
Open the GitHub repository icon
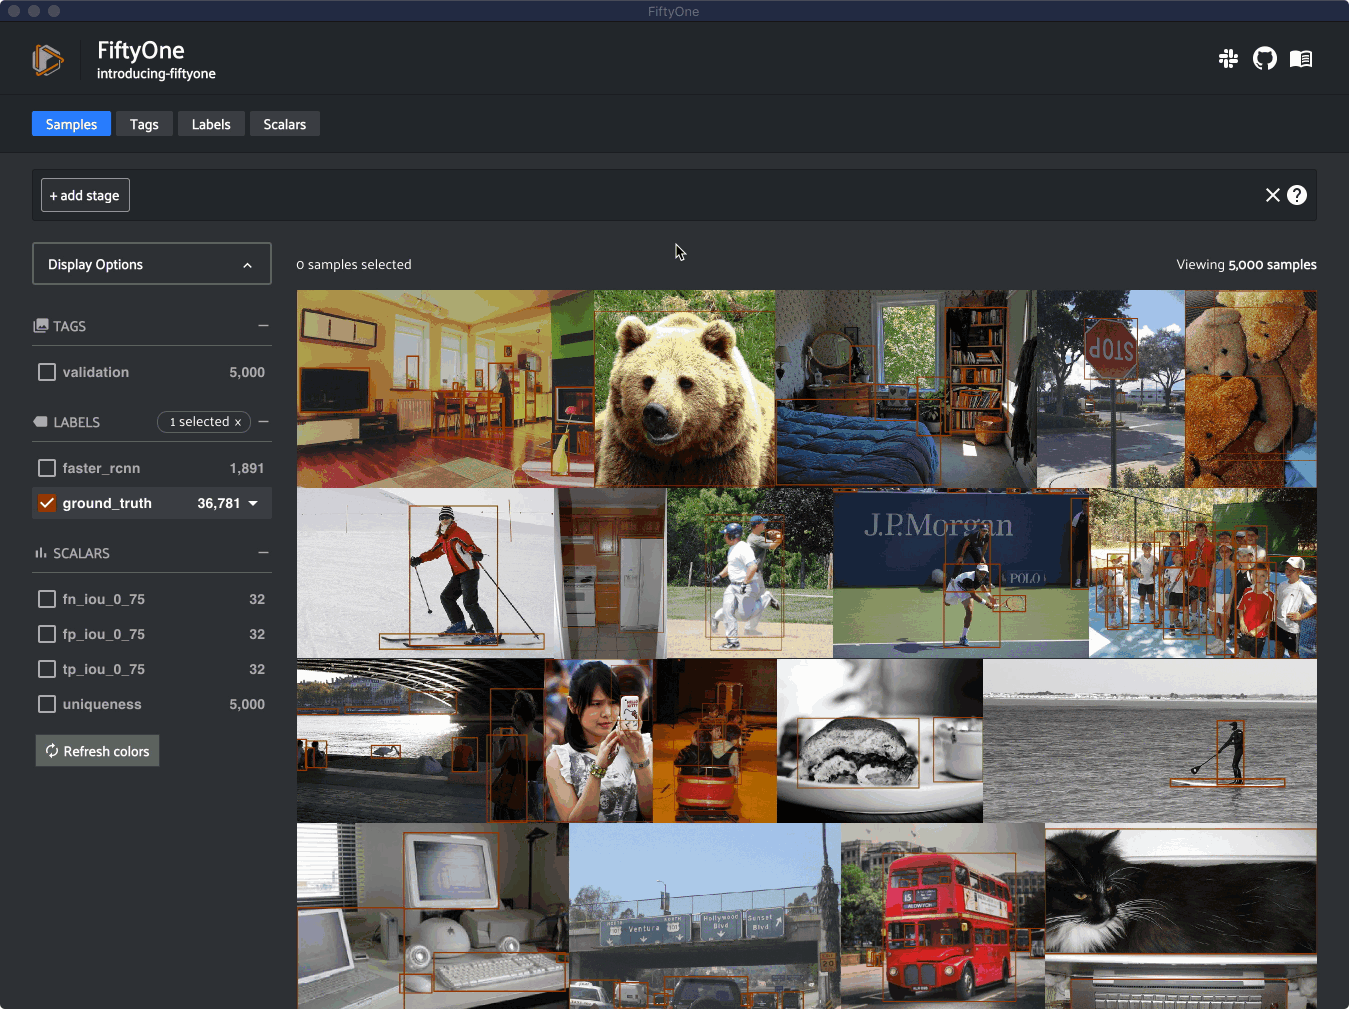click(1265, 59)
